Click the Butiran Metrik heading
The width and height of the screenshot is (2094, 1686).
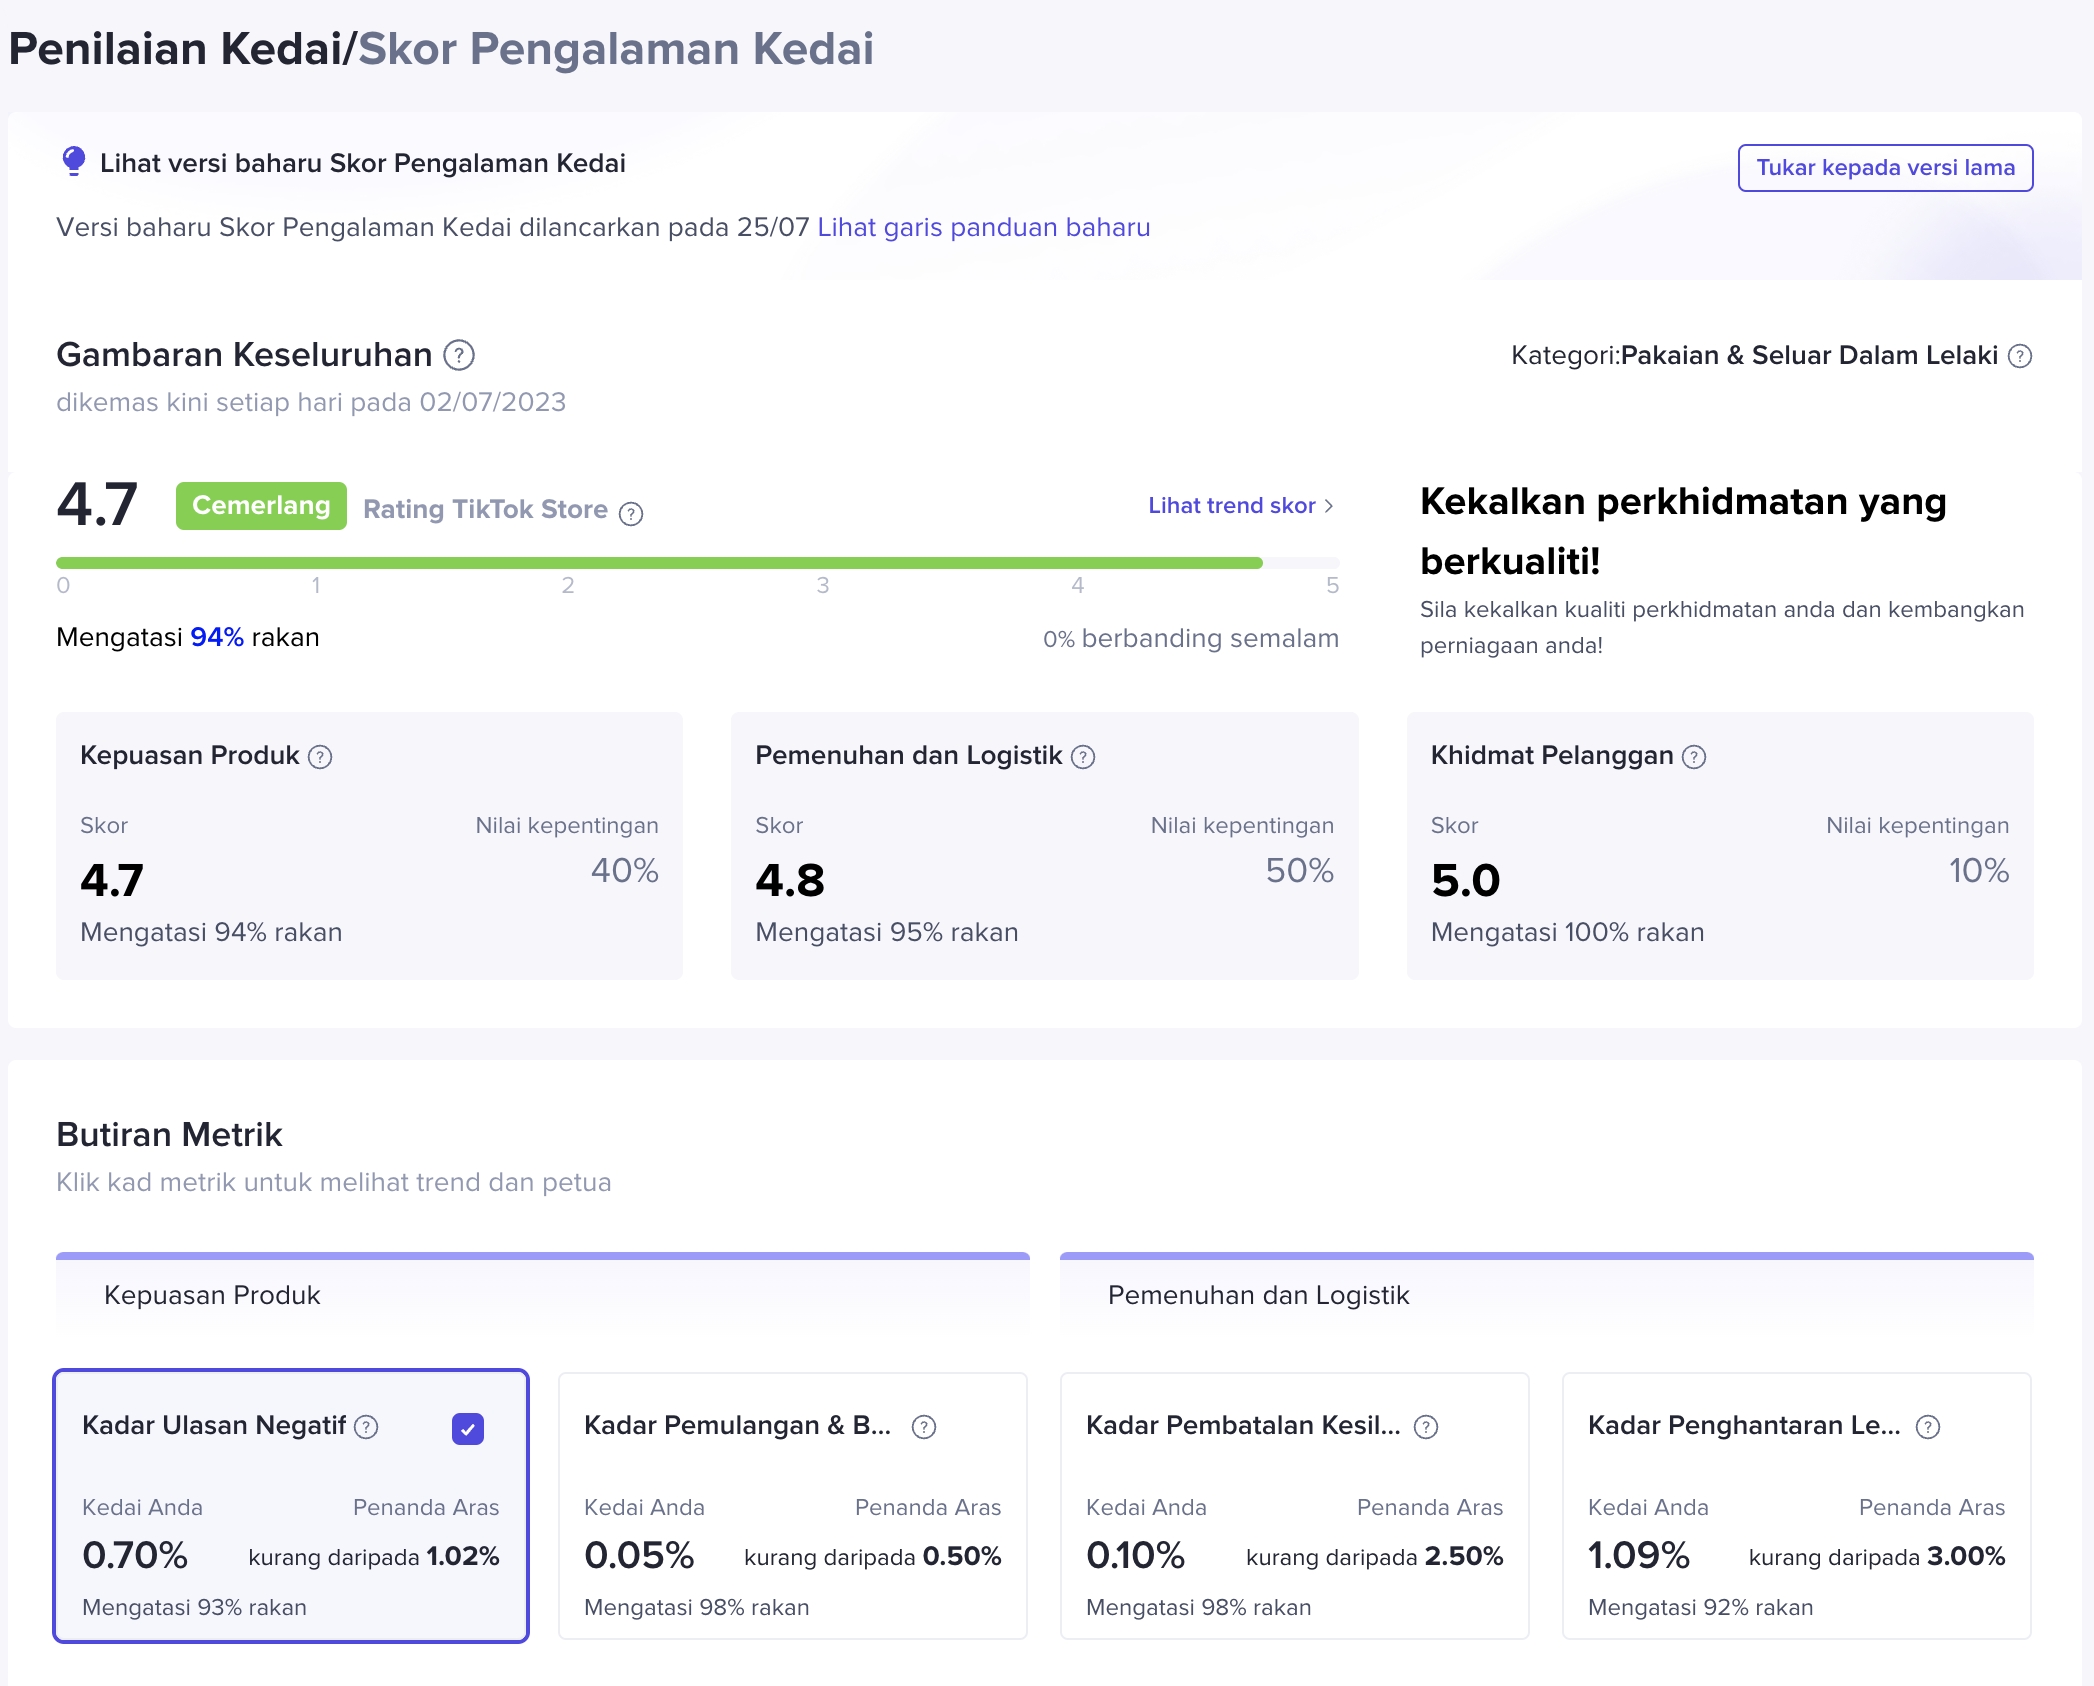(169, 1135)
